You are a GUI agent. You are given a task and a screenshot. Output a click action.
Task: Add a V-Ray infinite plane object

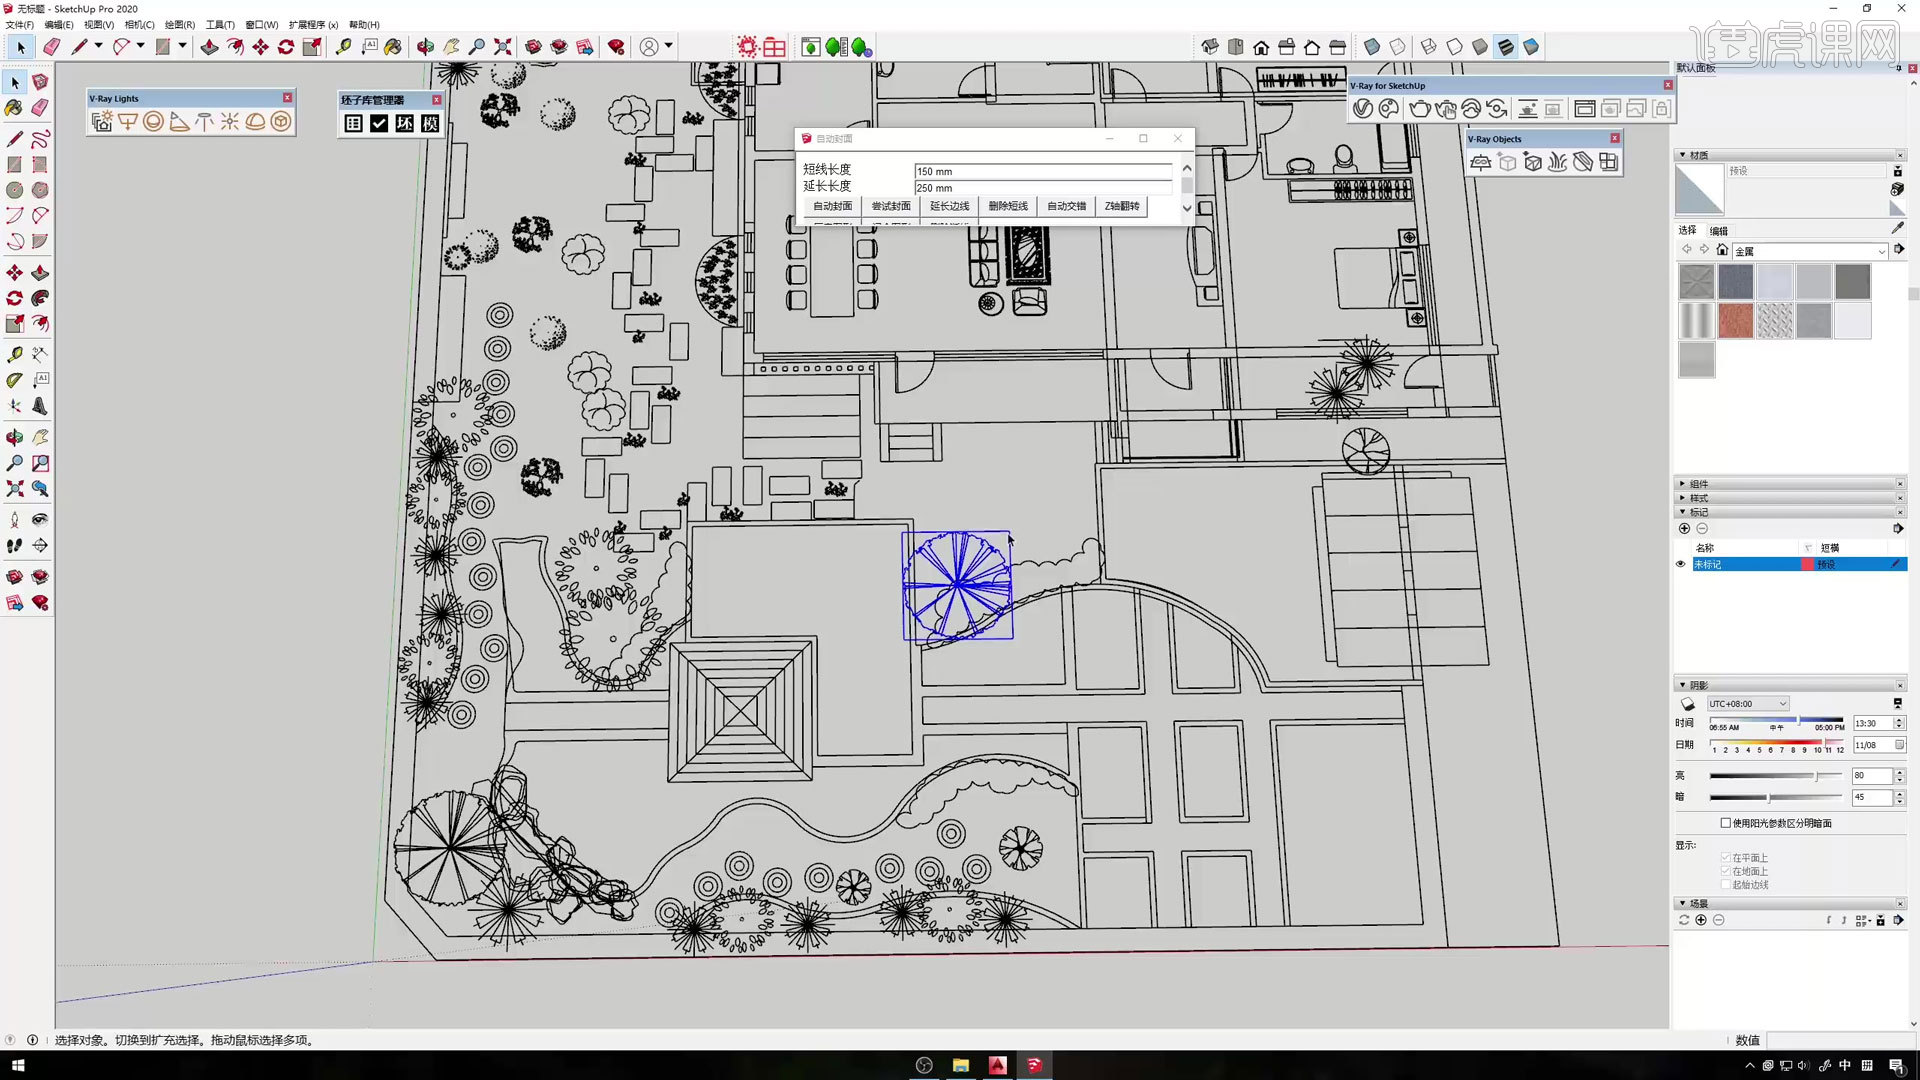tap(1481, 162)
